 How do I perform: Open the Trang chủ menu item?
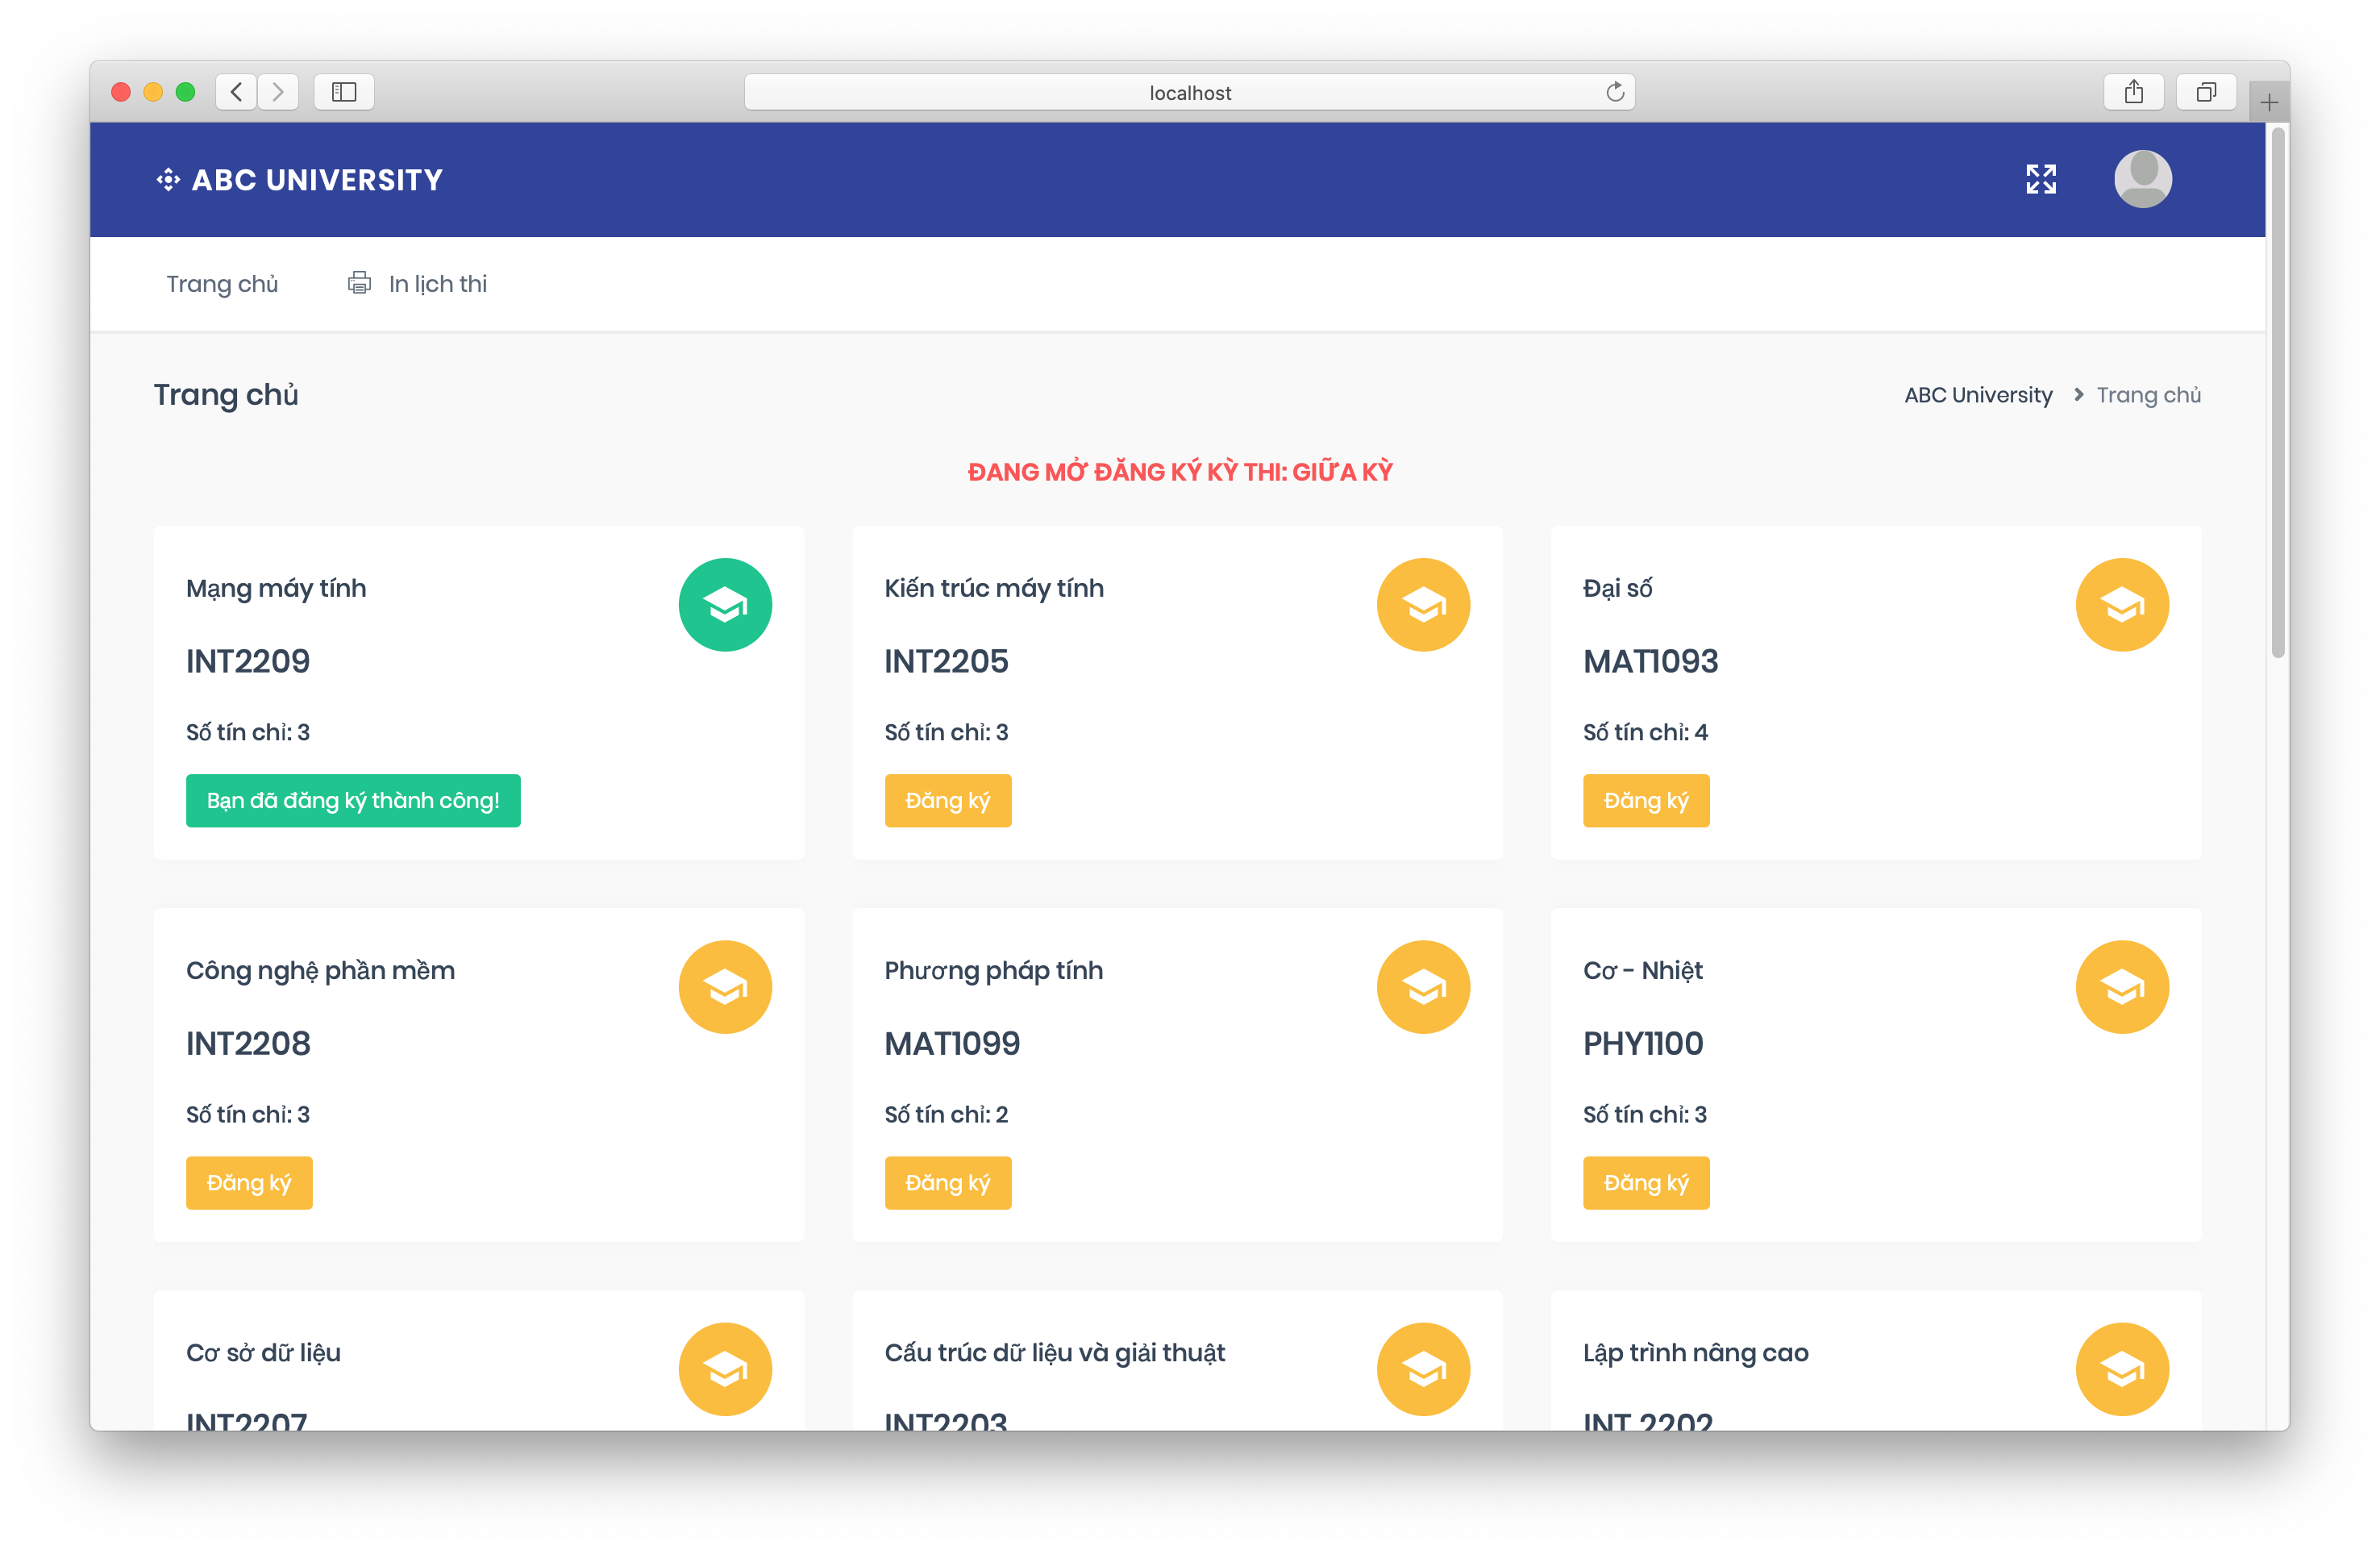pos(222,284)
